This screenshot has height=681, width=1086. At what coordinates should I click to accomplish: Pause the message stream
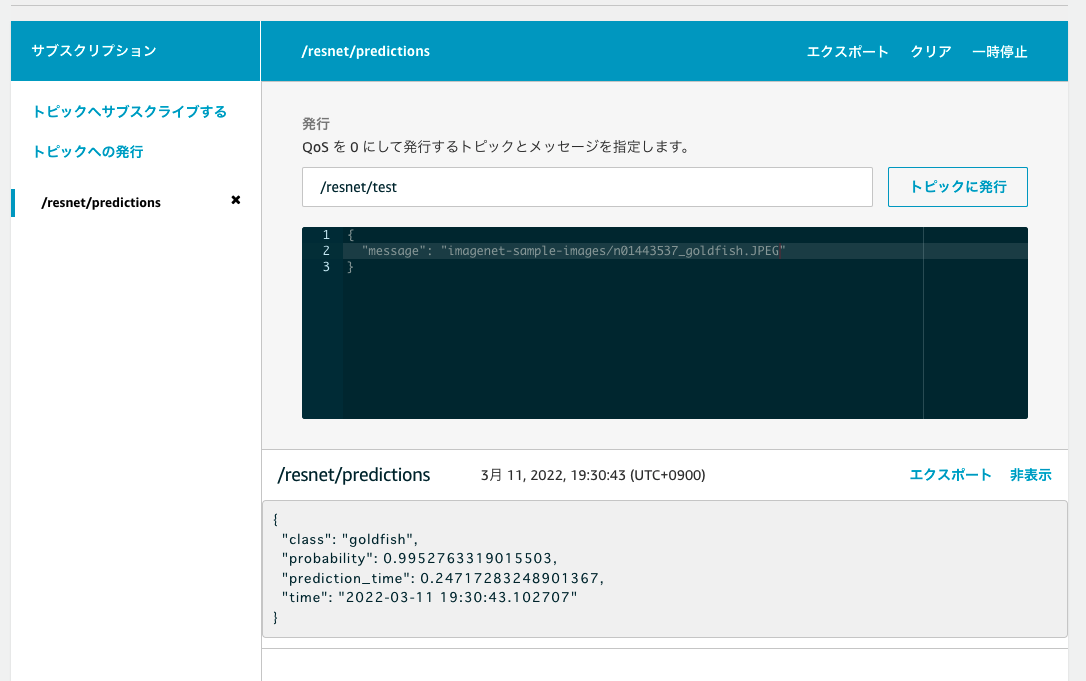[999, 52]
